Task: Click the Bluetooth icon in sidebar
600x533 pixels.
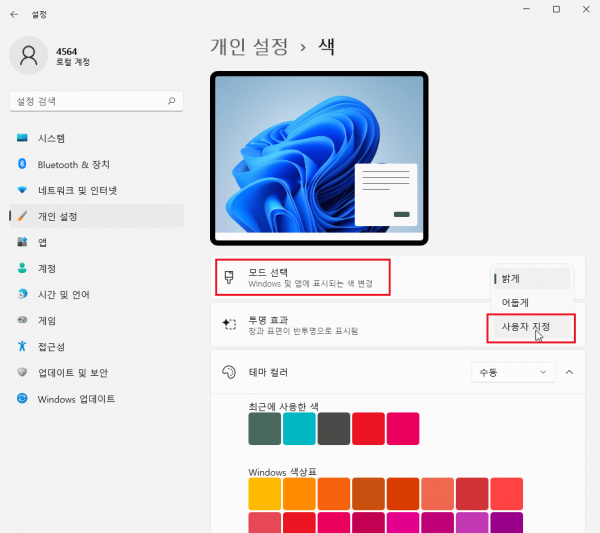Action: tap(22, 164)
